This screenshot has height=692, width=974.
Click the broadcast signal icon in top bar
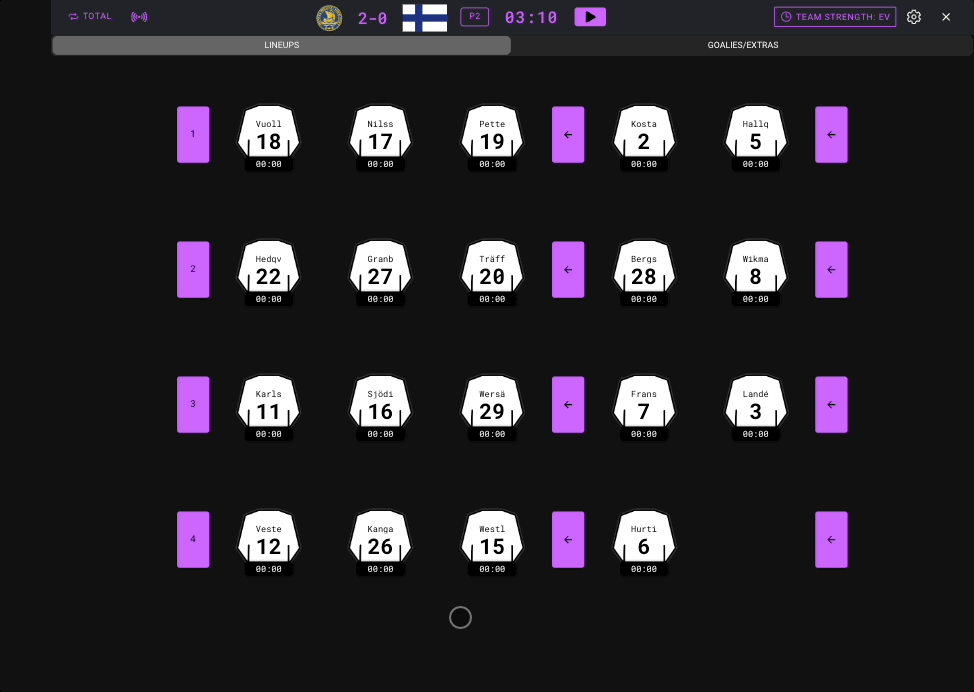click(x=140, y=16)
